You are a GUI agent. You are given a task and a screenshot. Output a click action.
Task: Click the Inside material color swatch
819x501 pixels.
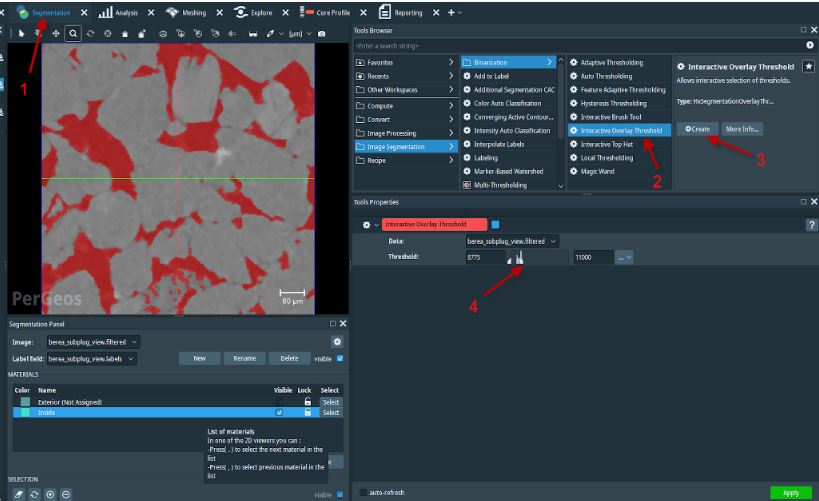coord(25,412)
